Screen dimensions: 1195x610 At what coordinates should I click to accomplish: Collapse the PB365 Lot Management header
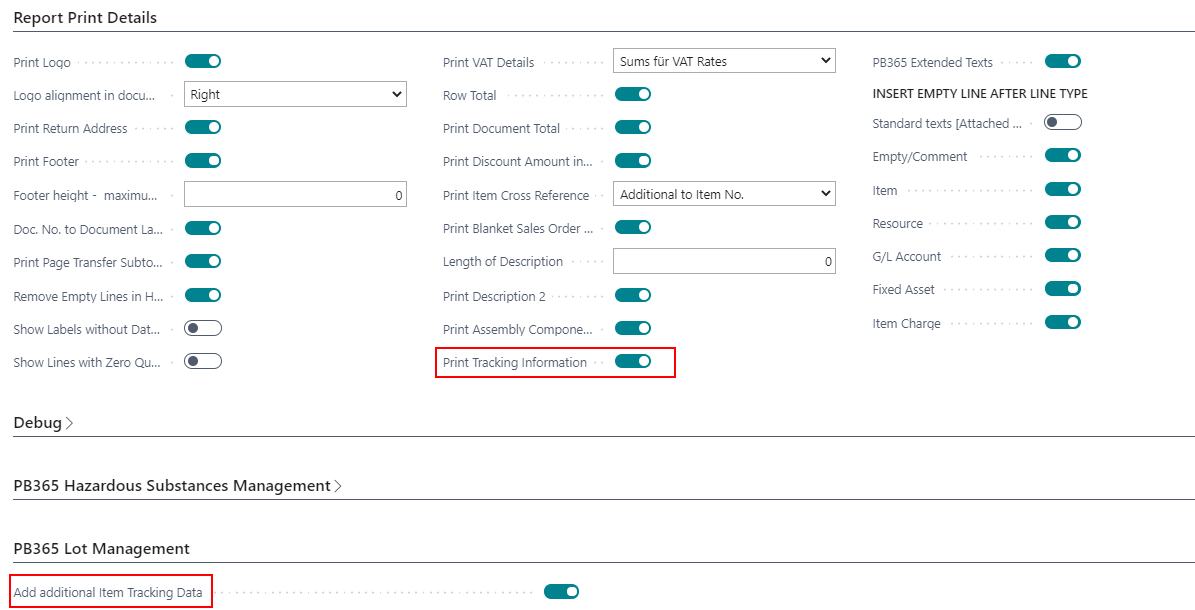coord(101,548)
